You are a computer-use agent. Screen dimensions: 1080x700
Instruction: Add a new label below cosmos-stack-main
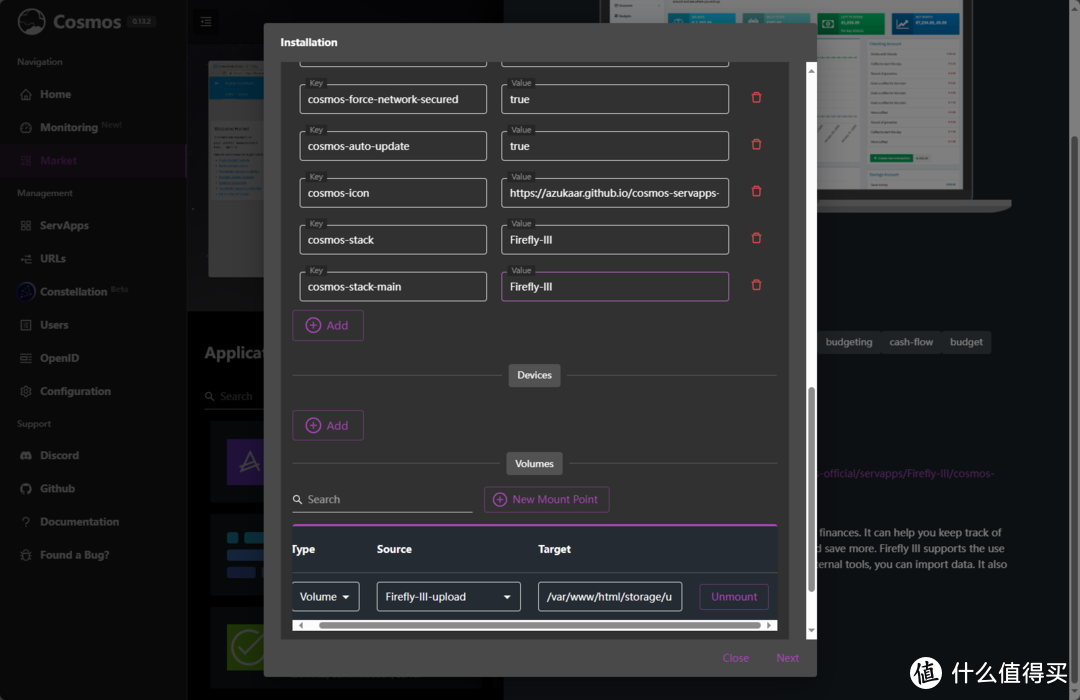point(328,325)
